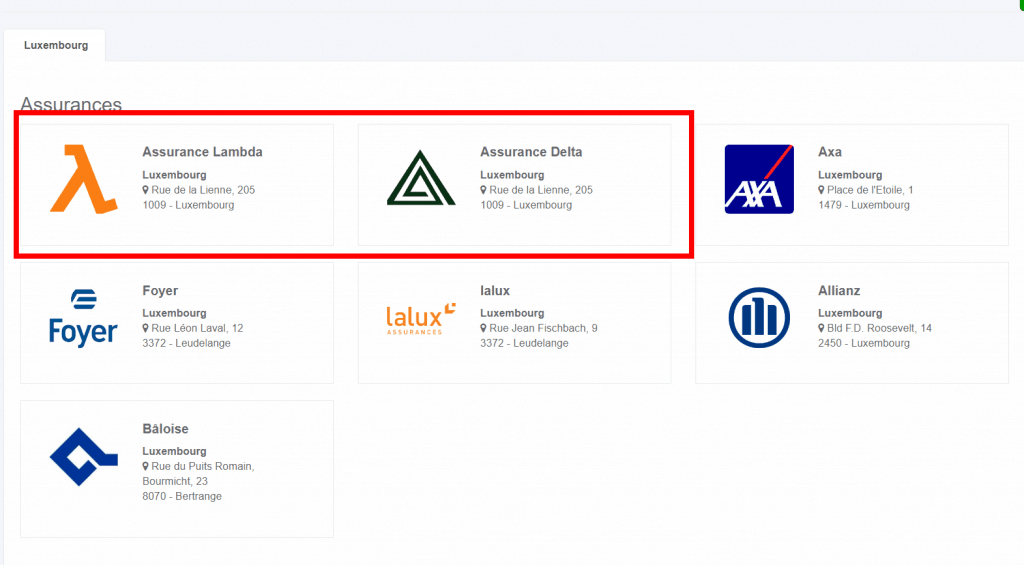Select Luxembourg label in the lalux card

(x=512, y=313)
